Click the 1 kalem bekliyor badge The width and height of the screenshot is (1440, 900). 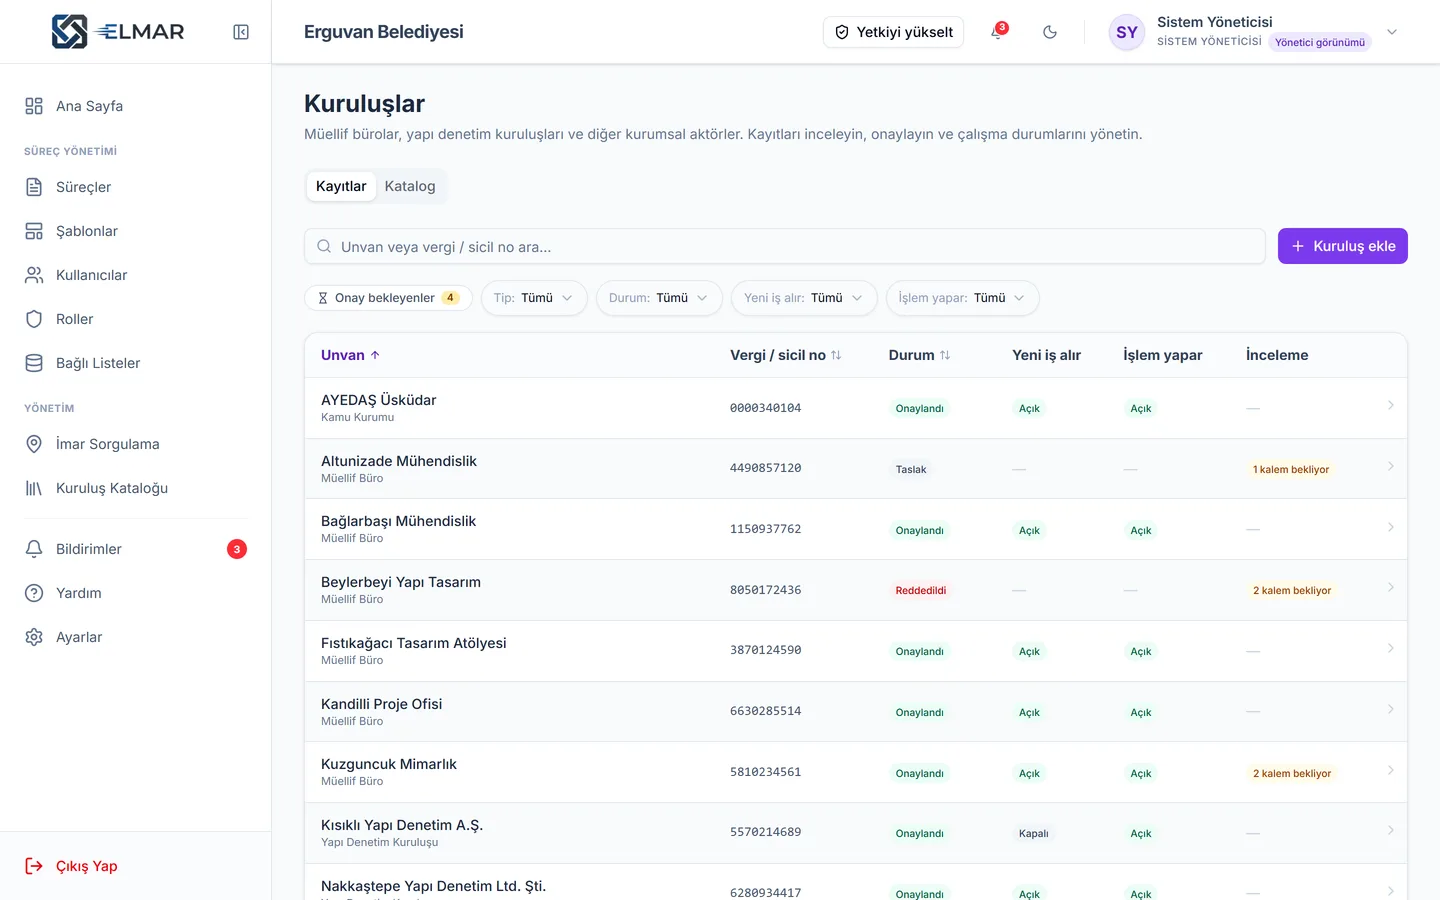point(1291,469)
